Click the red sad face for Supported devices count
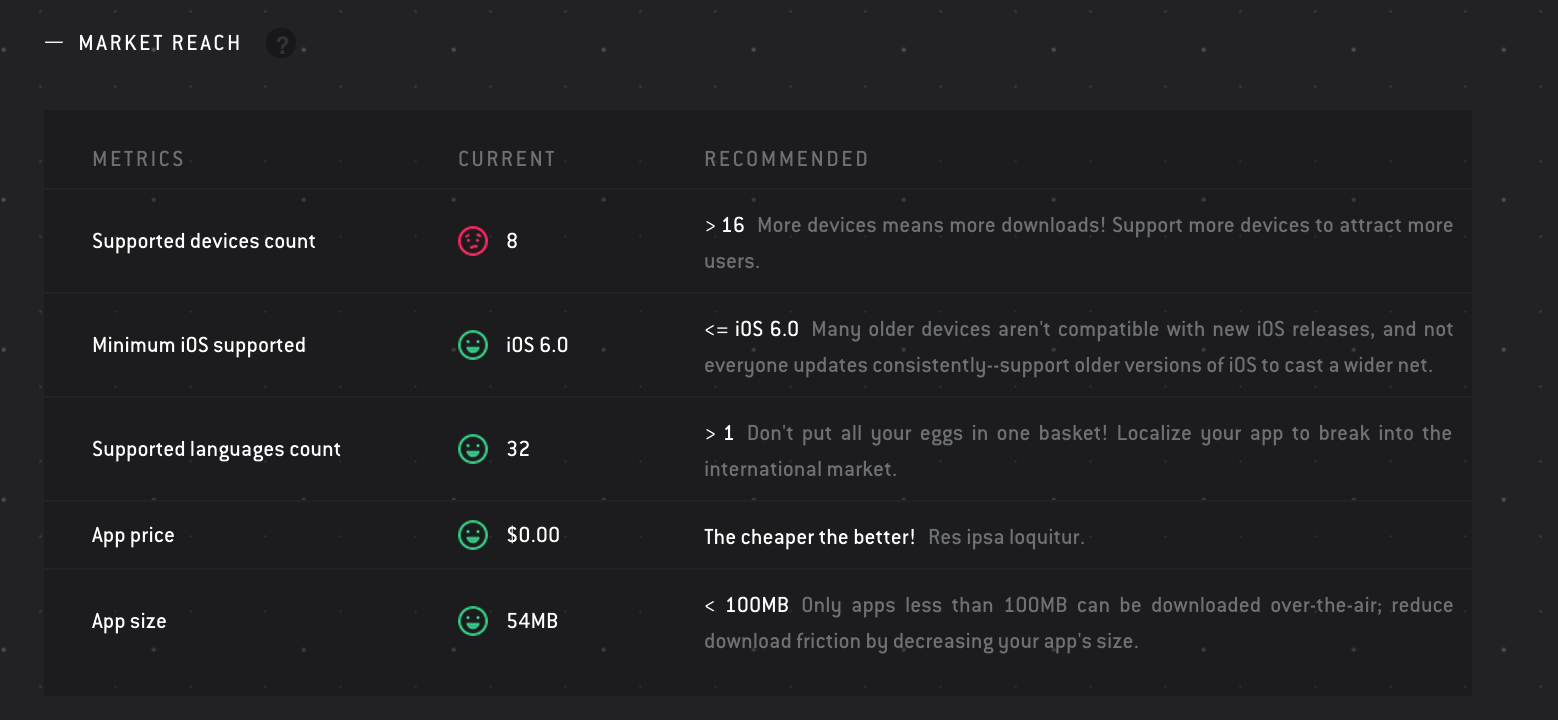 click(x=473, y=241)
